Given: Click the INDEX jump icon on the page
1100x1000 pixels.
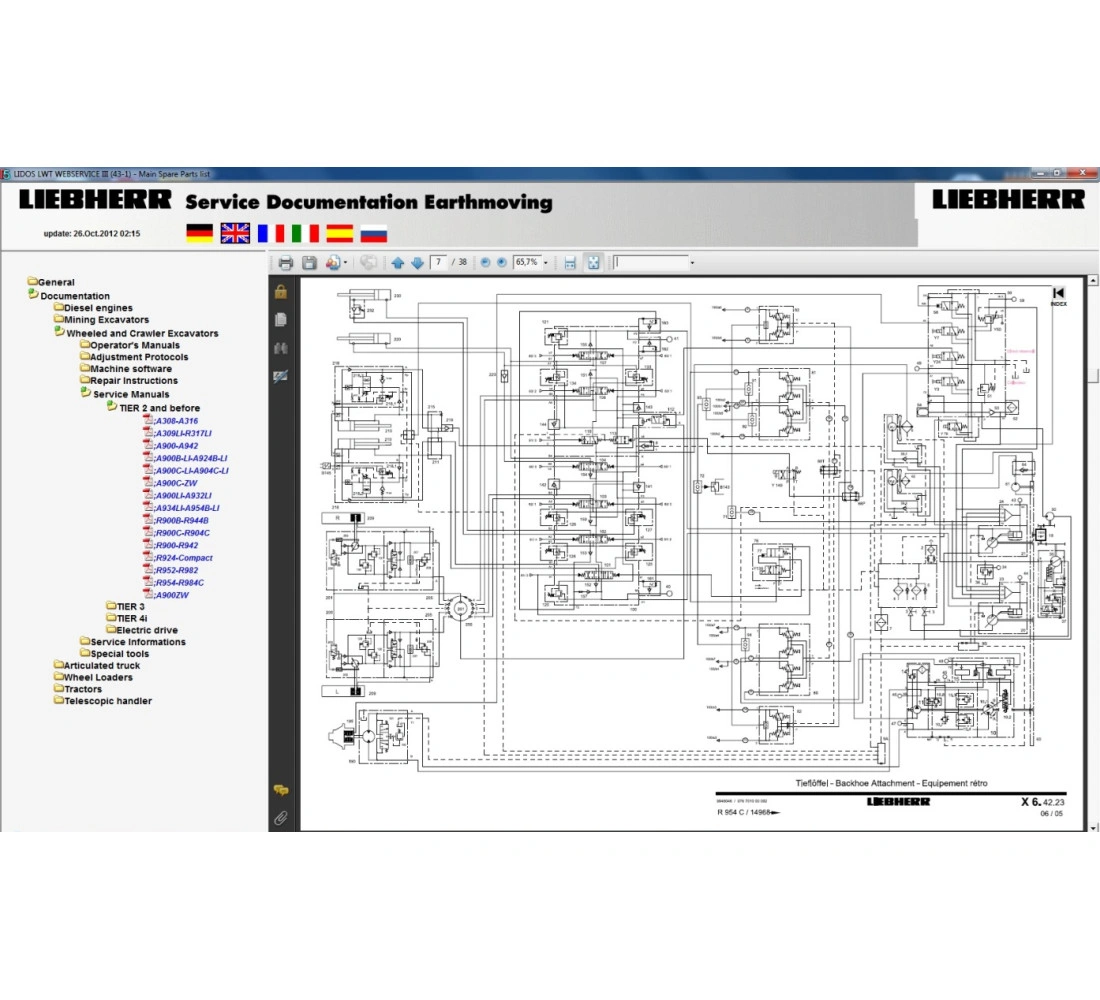Looking at the screenshot, I should tap(1059, 296).
